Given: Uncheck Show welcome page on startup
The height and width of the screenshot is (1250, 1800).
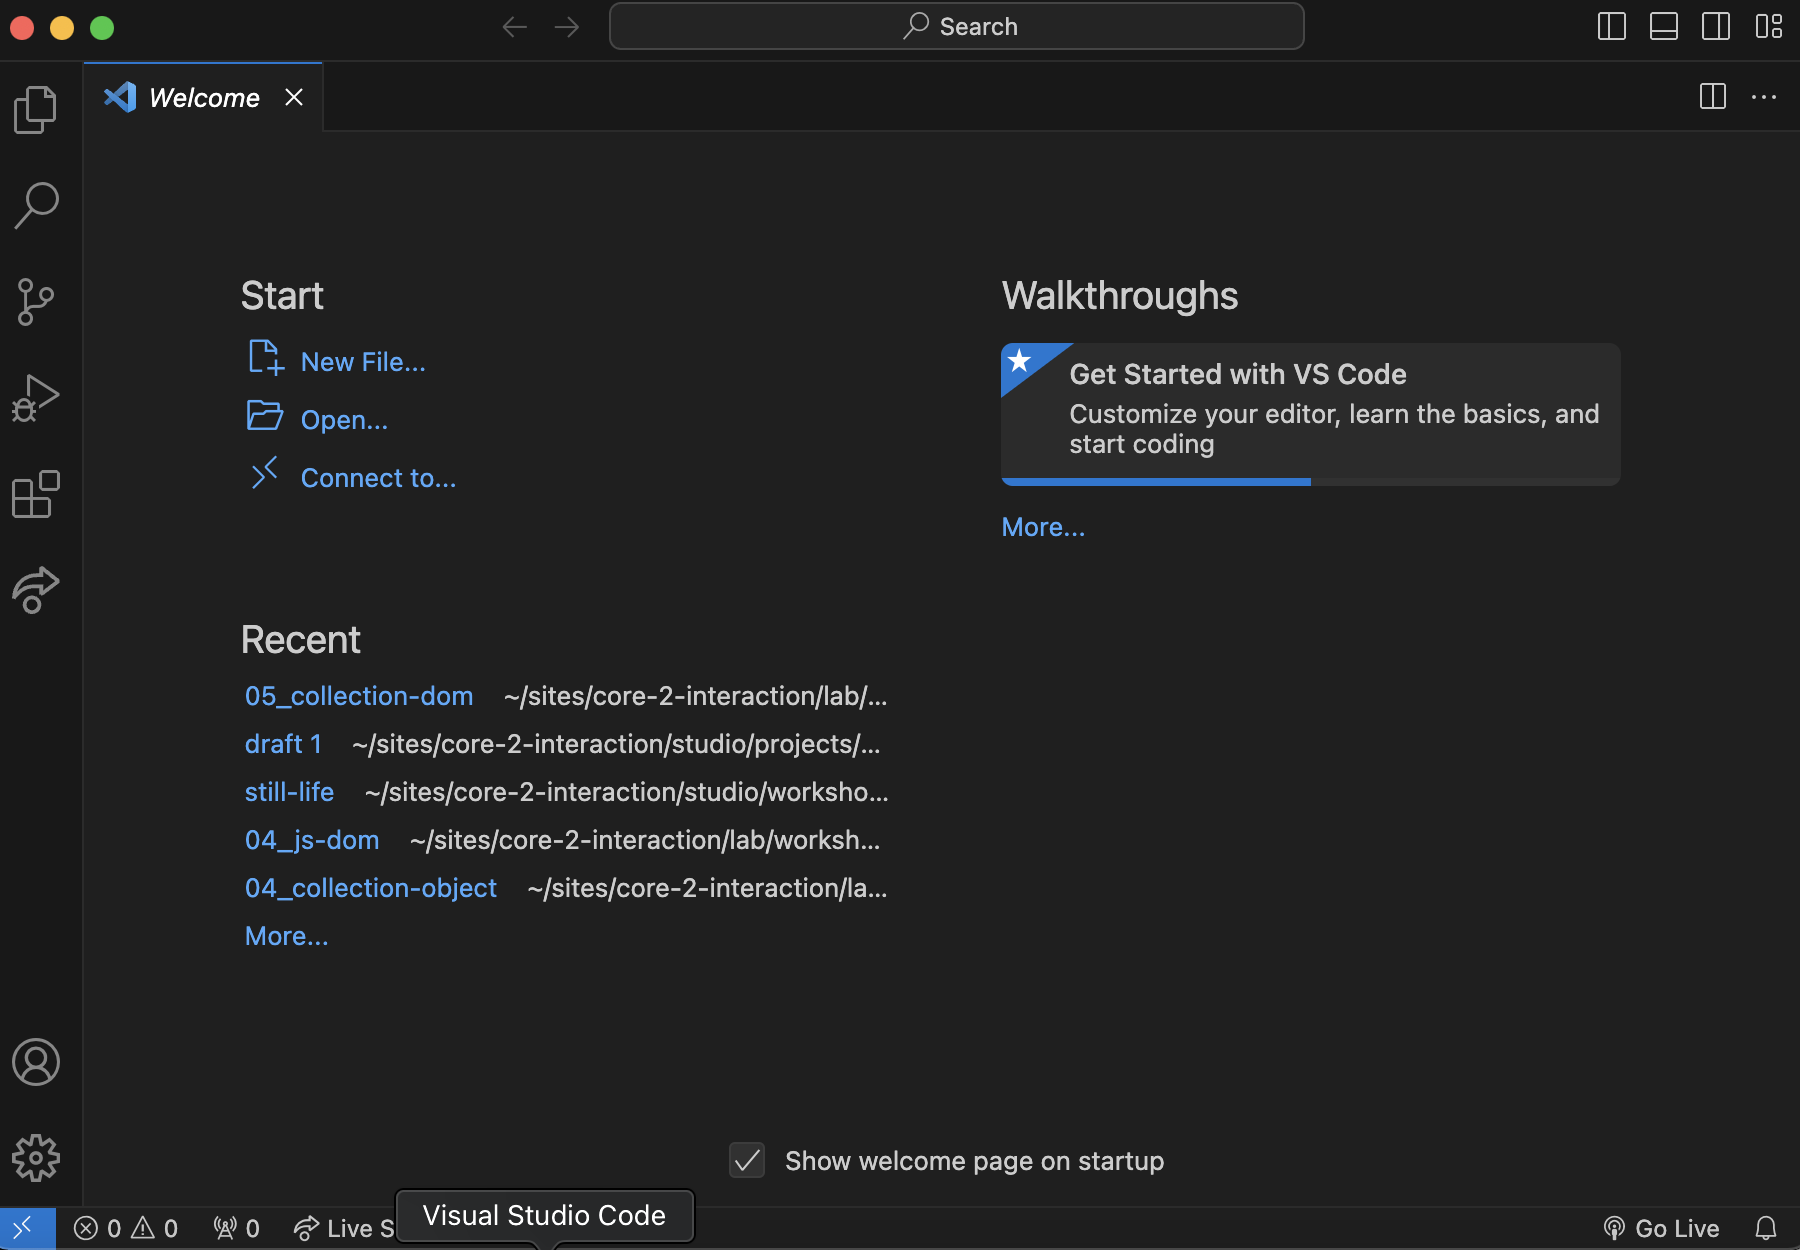Looking at the screenshot, I should (747, 1160).
